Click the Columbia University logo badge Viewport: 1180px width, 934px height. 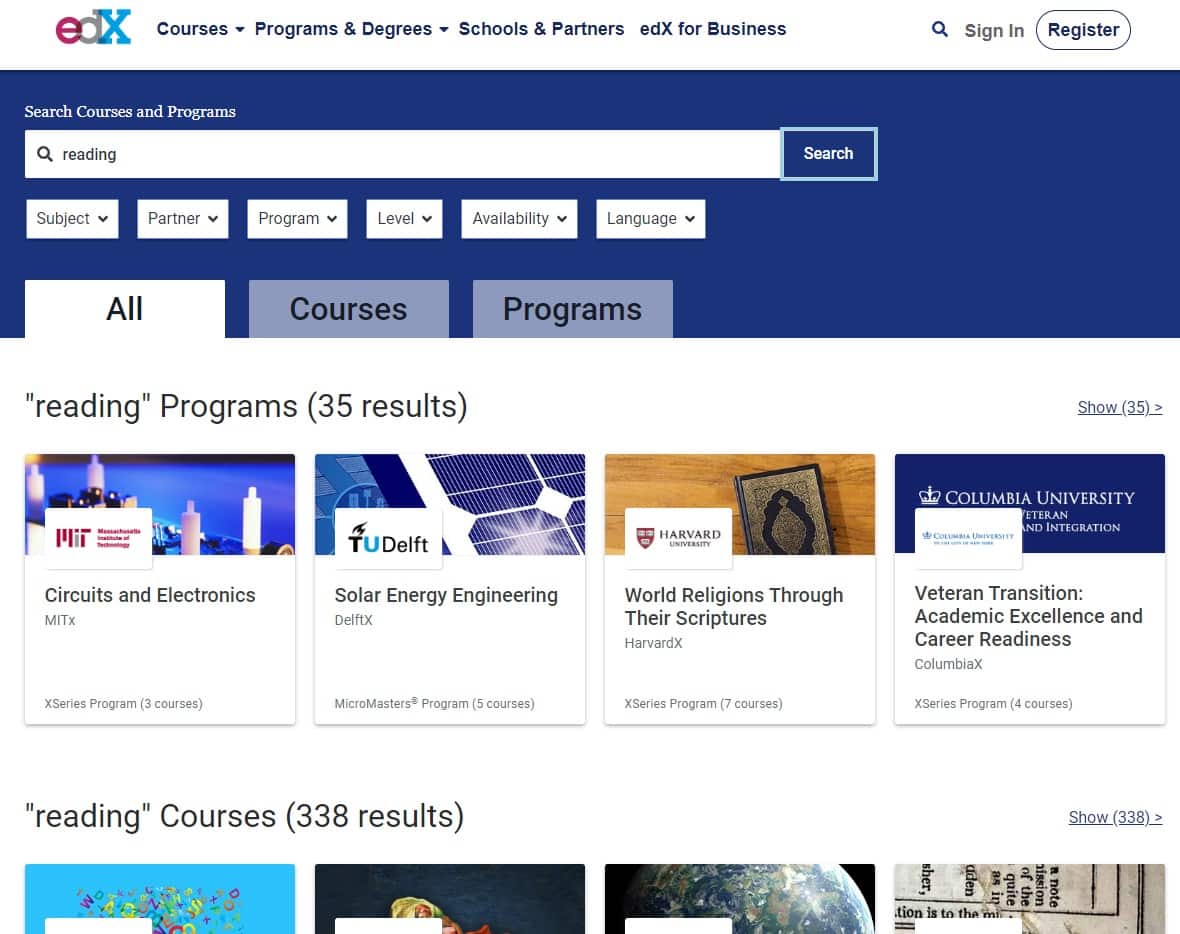[968, 537]
